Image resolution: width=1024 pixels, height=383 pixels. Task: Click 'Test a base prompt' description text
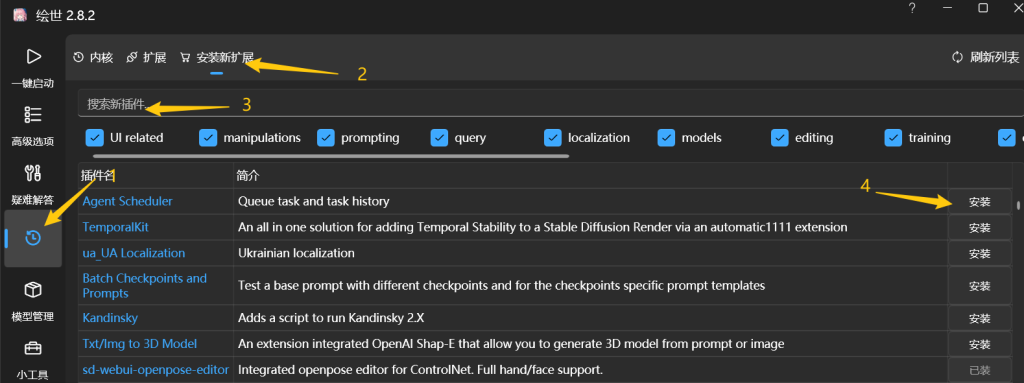(x=502, y=286)
